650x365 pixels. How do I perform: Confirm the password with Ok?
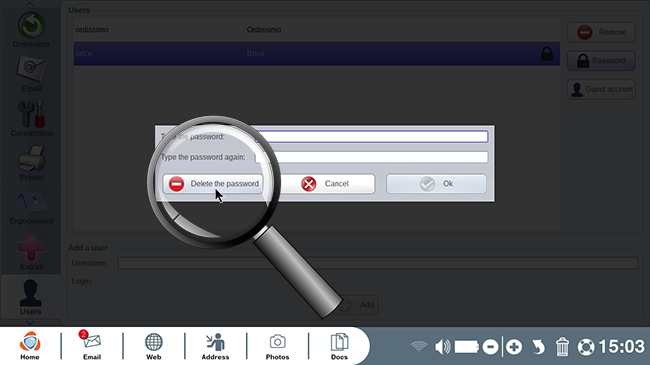(x=436, y=184)
